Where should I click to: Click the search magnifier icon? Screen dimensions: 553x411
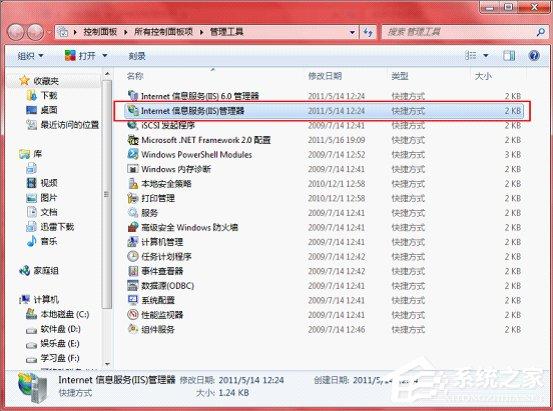point(540,32)
